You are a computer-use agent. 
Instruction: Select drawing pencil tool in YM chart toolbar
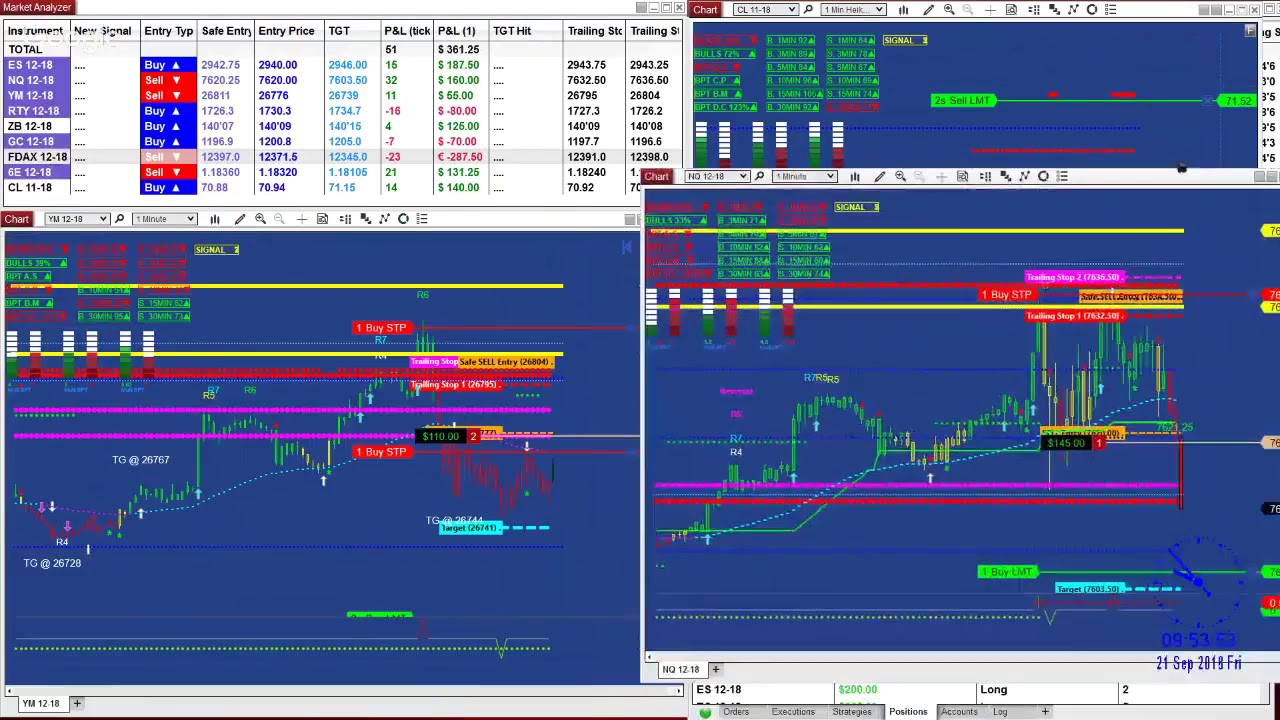pyautogui.click(x=240, y=219)
